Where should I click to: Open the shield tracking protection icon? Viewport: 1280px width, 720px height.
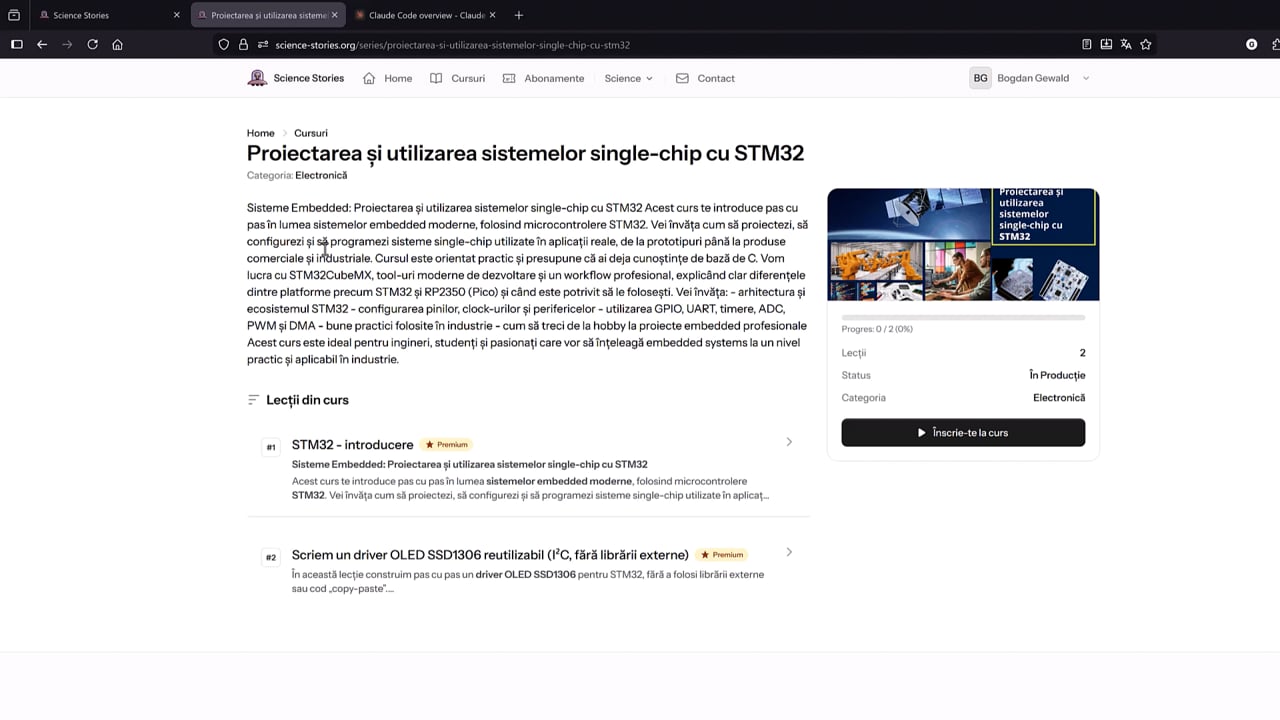tap(224, 44)
